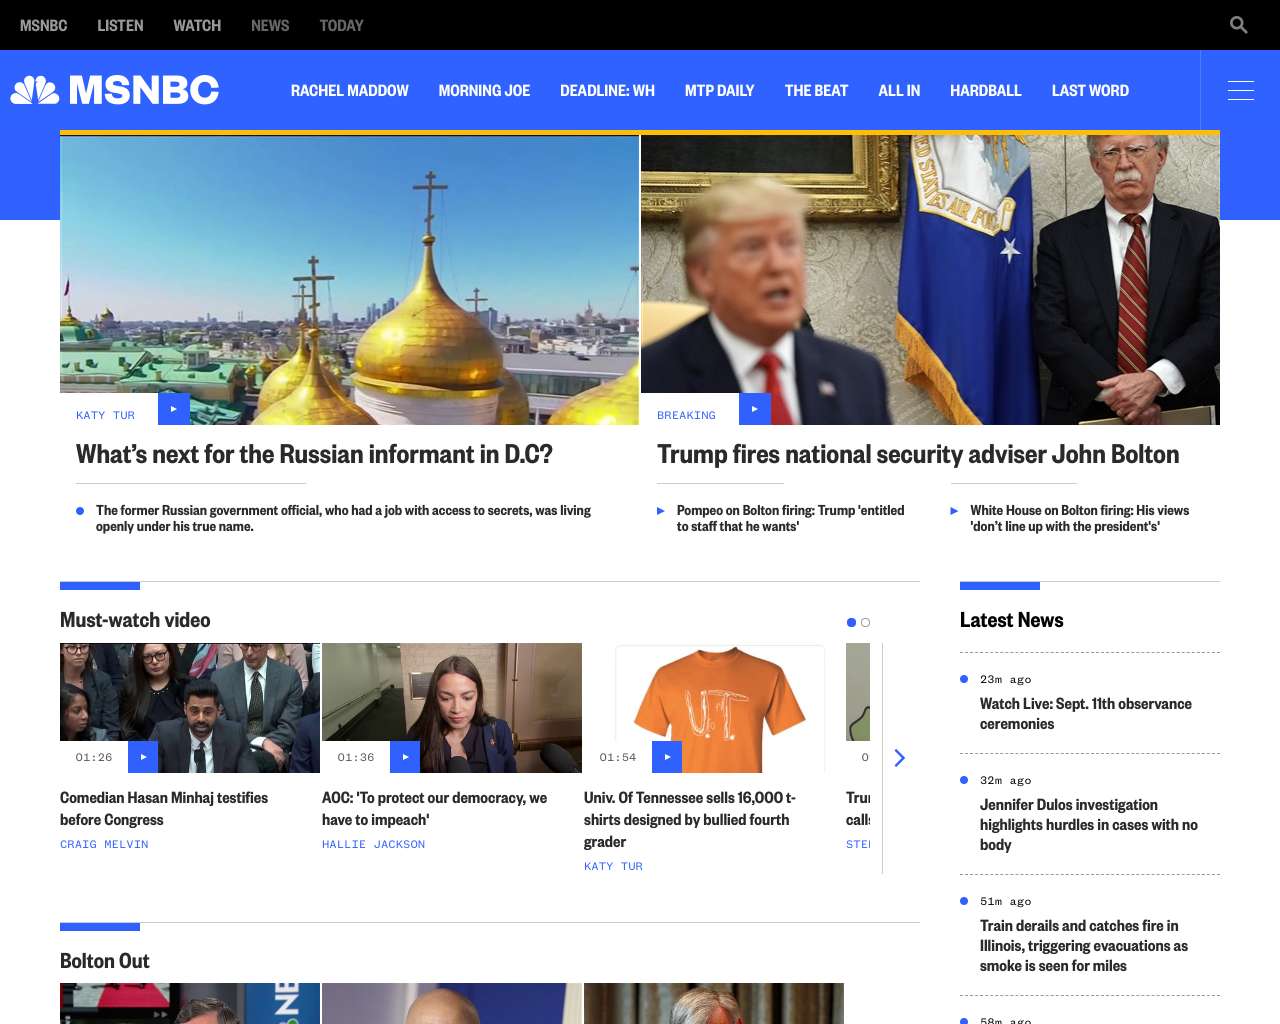Open Hasan Minhaj testifies thumbnail
1280x1024 pixels.
(x=190, y=708)
